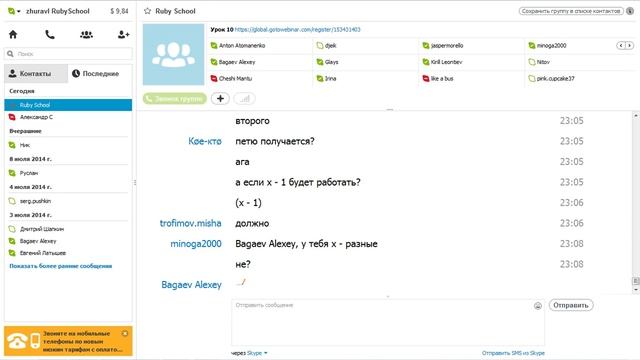
Task: Select participant like a bus
Action: pyautogui.click(x=438, y=78)
